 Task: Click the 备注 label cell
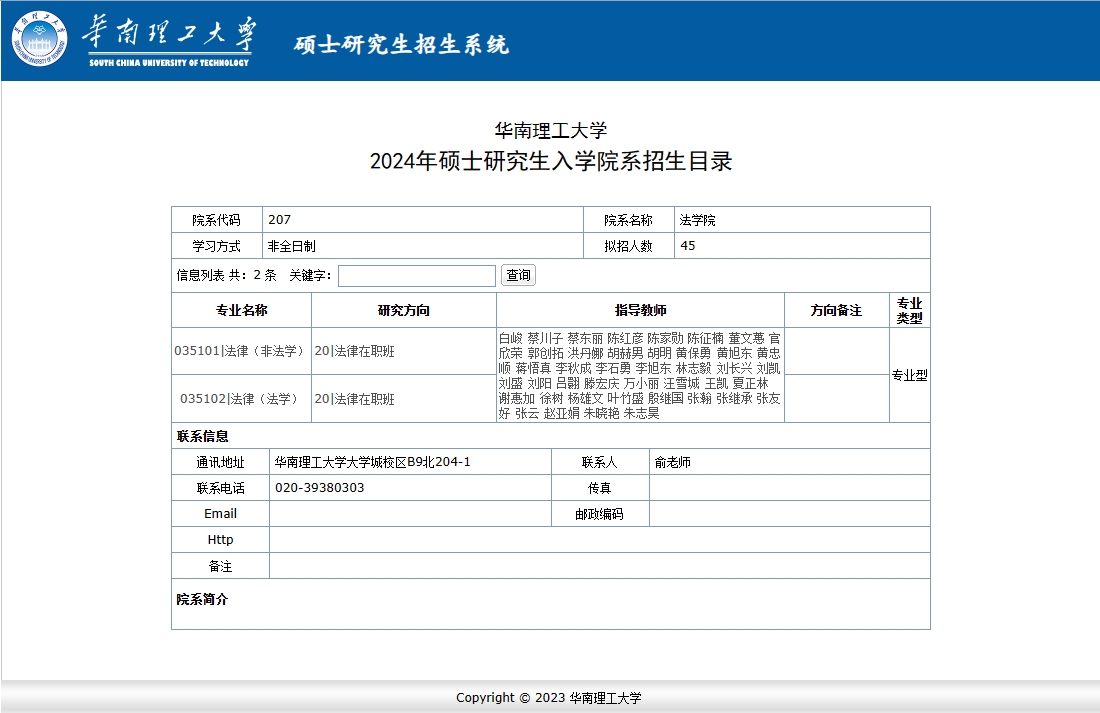coord(220,566)
